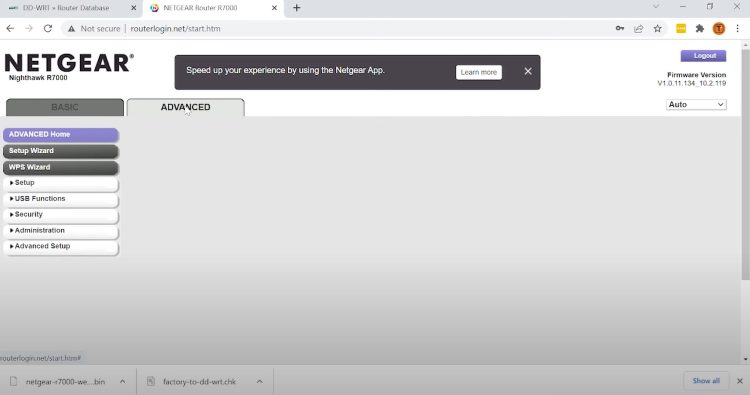The width and height of the screenshot is (750, 395).
Task: Open options for factory-to-dd-wrt.chk download
Action: pos(259,382)
